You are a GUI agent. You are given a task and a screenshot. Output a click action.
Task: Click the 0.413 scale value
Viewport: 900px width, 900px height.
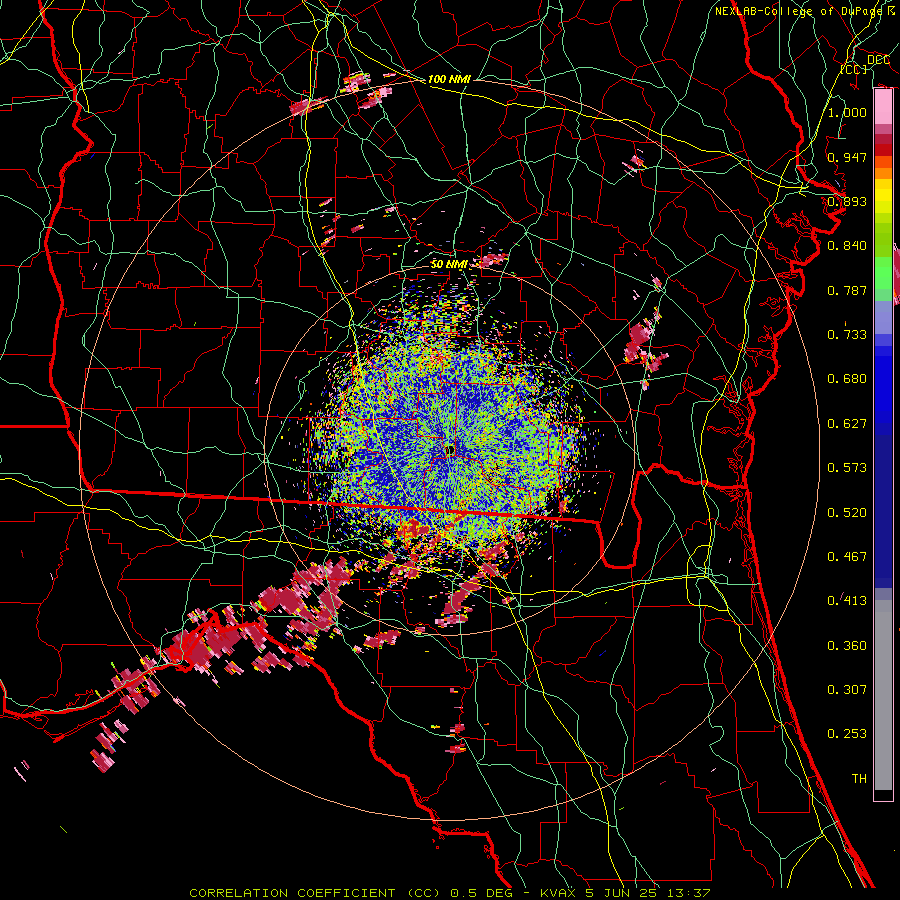847,601
